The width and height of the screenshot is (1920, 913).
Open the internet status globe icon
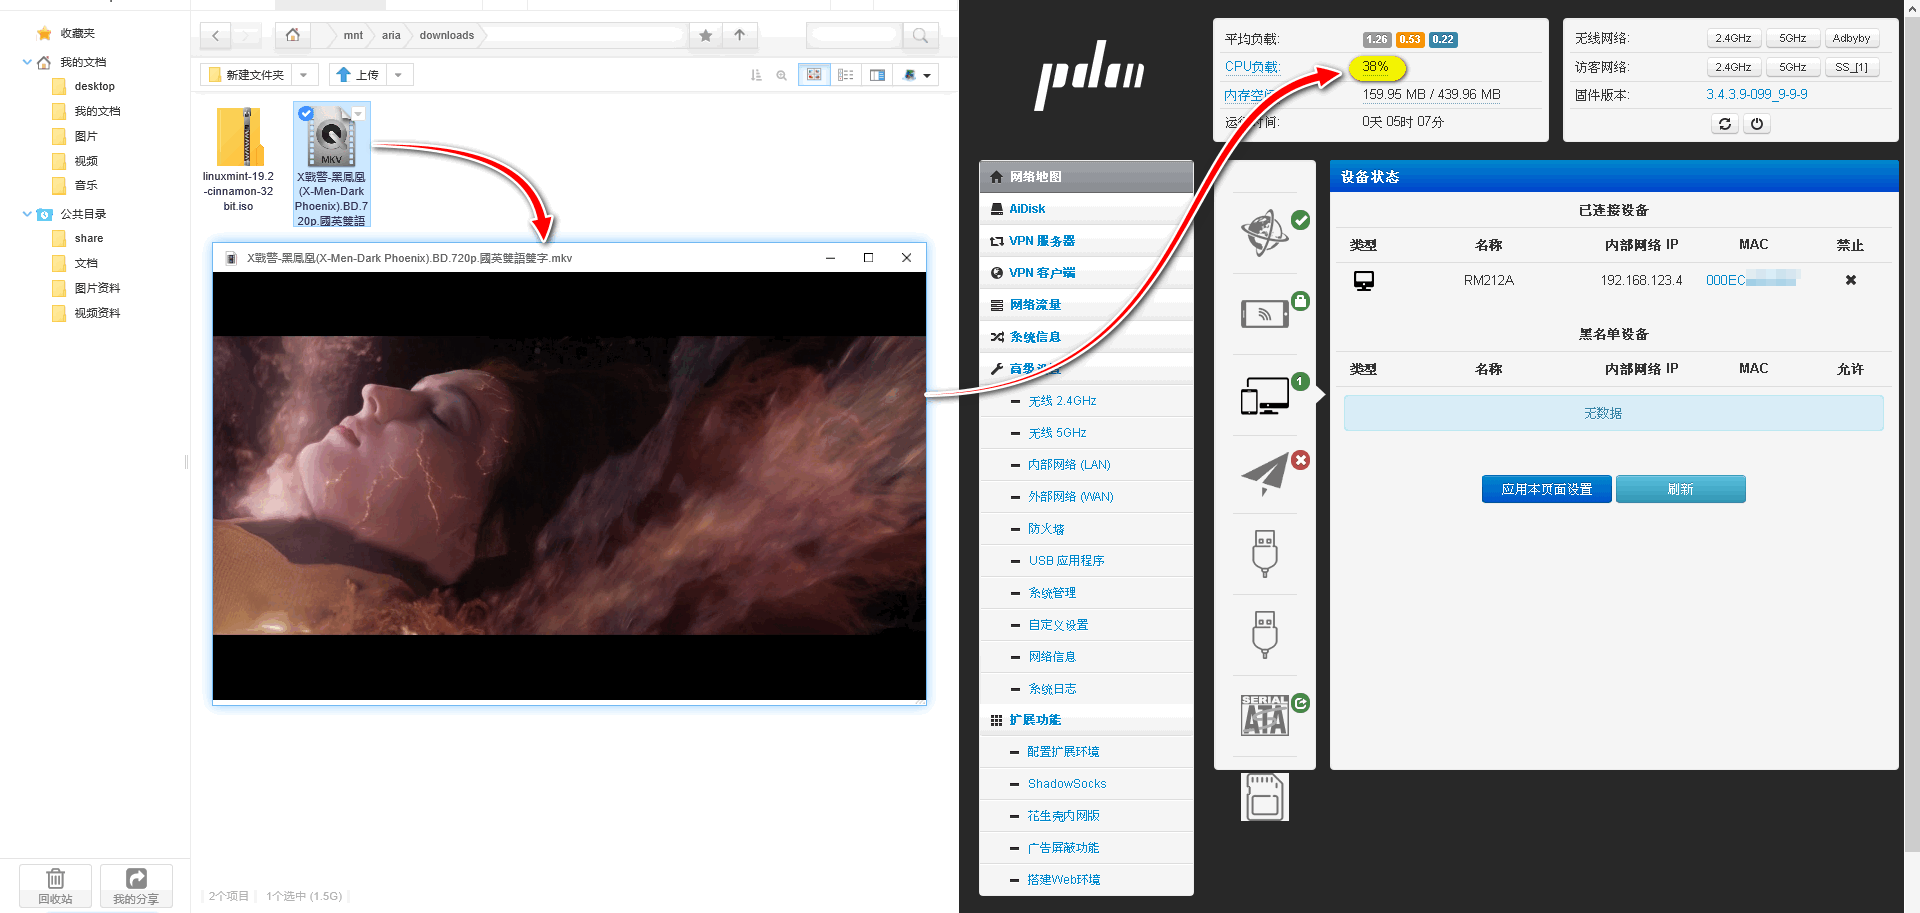(1265, 233)
